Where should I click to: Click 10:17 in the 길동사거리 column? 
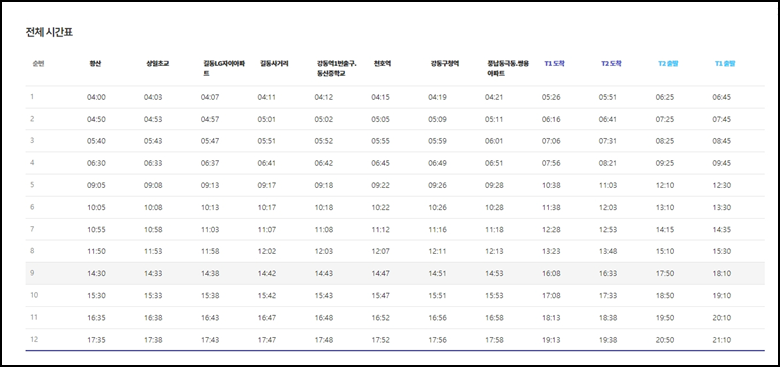click(267, 207)
